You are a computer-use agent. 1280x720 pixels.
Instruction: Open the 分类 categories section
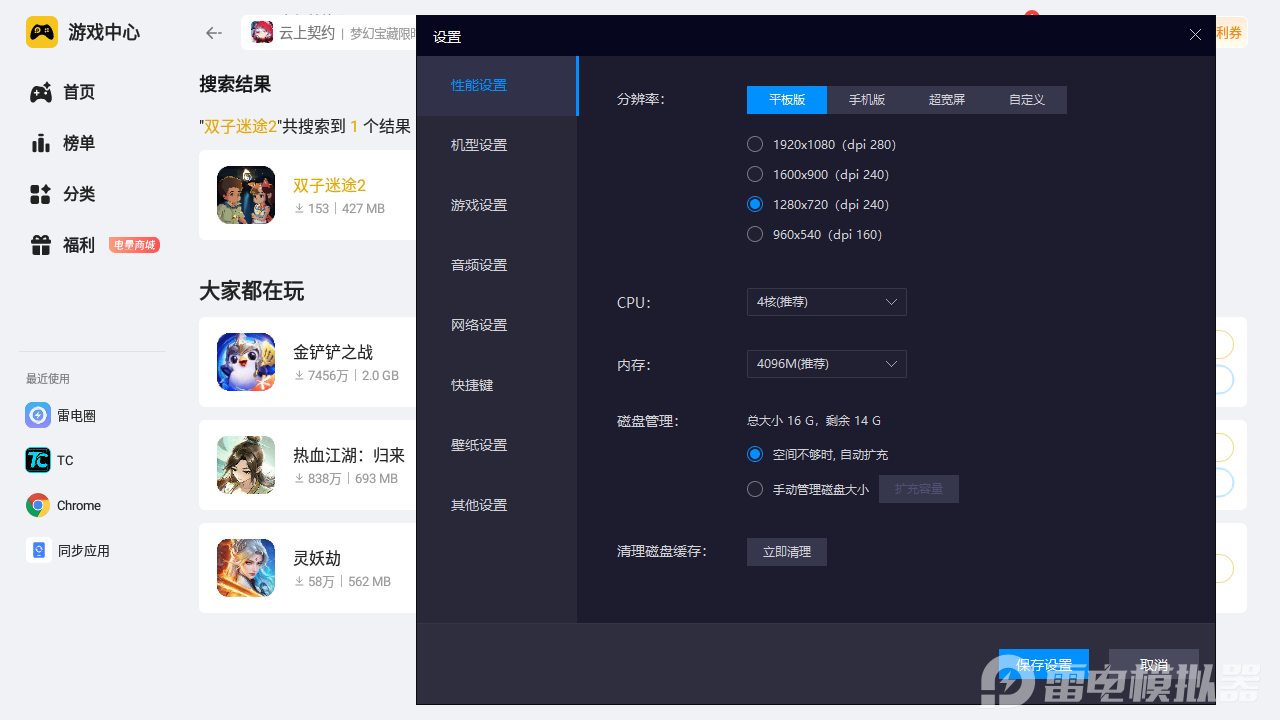click(63, 194)
